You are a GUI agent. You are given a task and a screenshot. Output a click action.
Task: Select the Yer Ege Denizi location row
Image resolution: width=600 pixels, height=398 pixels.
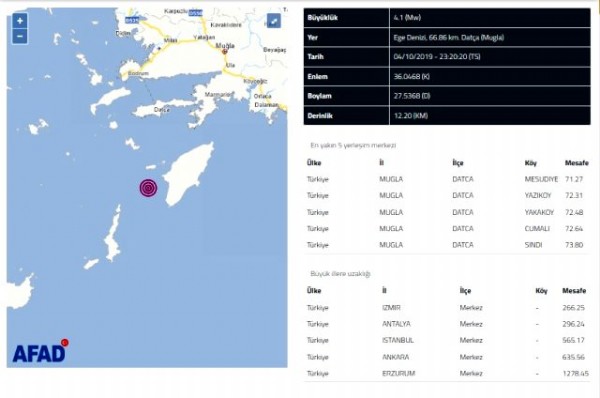point(447,38)
